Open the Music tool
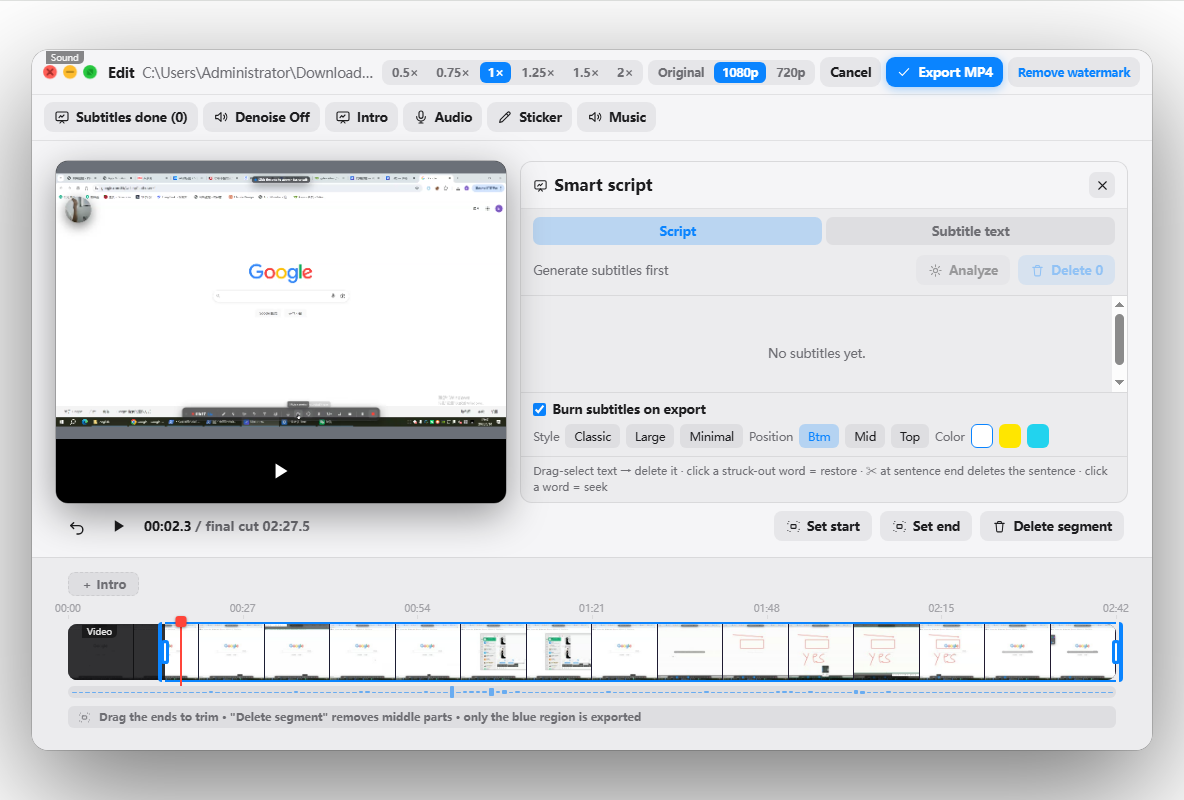Viewport: 1184px width, 800px height. pyautogui.click(x=617, y=117)
